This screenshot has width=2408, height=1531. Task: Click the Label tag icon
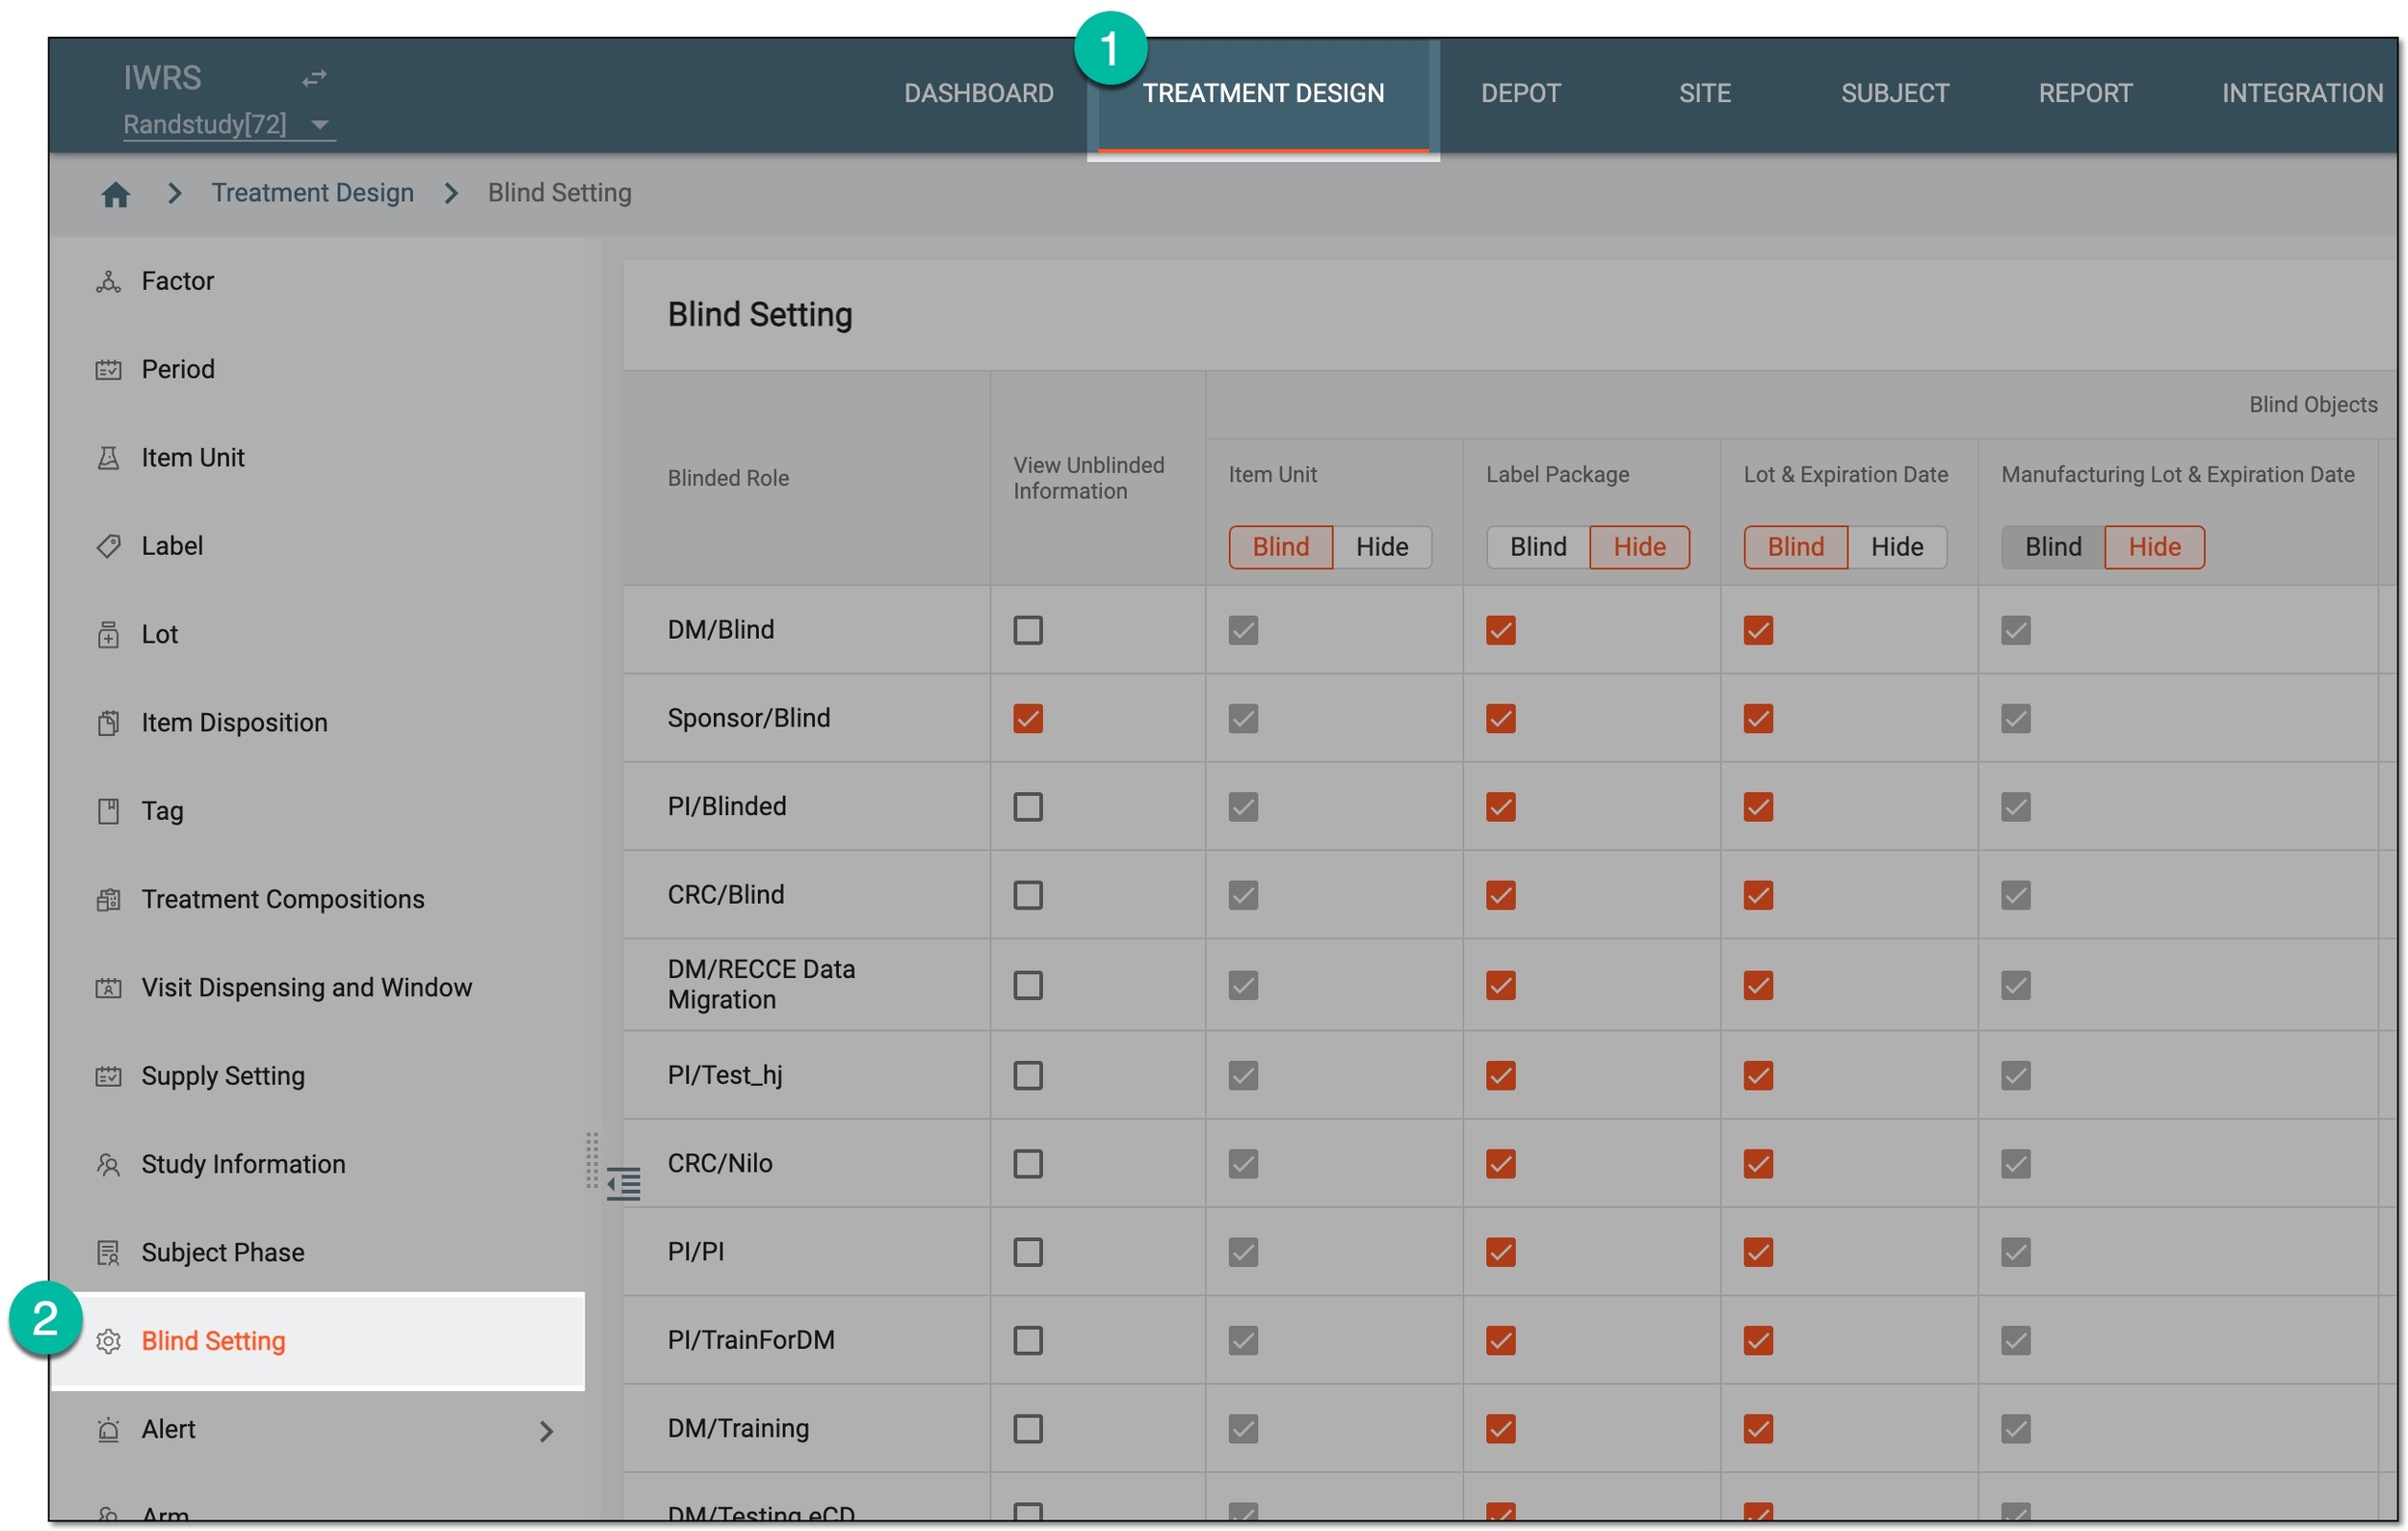108,546
